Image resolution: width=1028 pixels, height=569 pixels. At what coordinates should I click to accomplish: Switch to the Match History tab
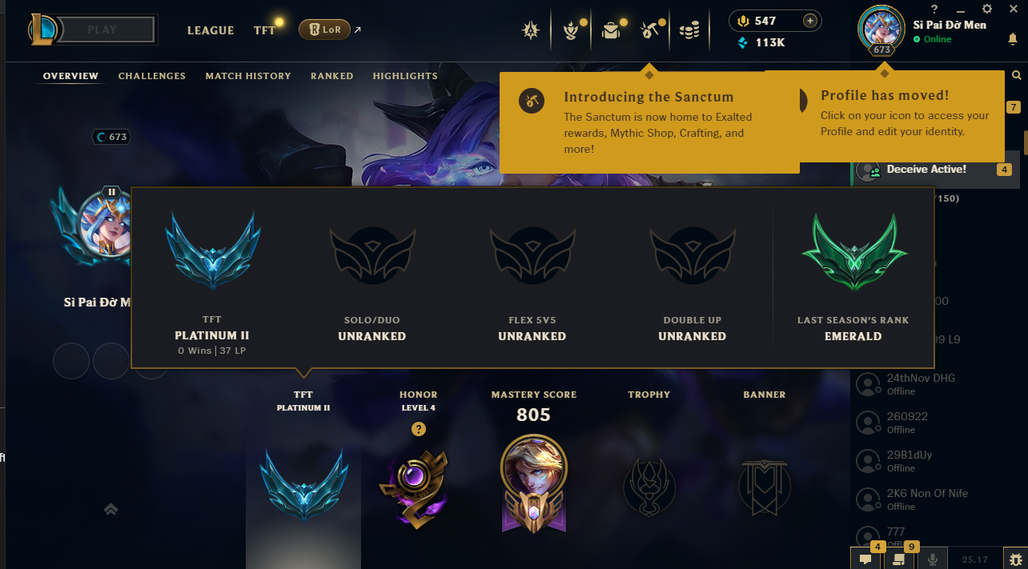click(x=248, y=76)
